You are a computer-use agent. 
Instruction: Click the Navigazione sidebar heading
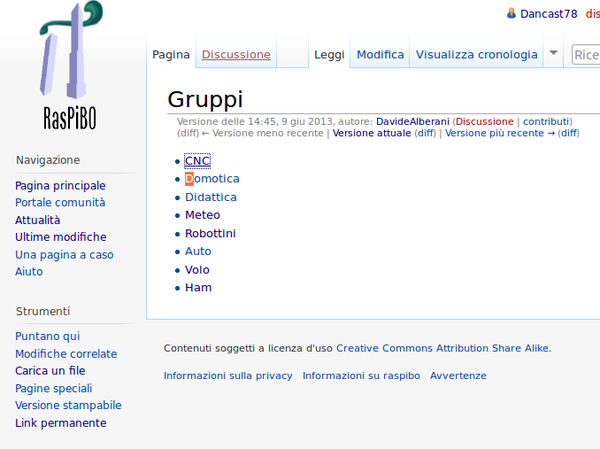48,160
